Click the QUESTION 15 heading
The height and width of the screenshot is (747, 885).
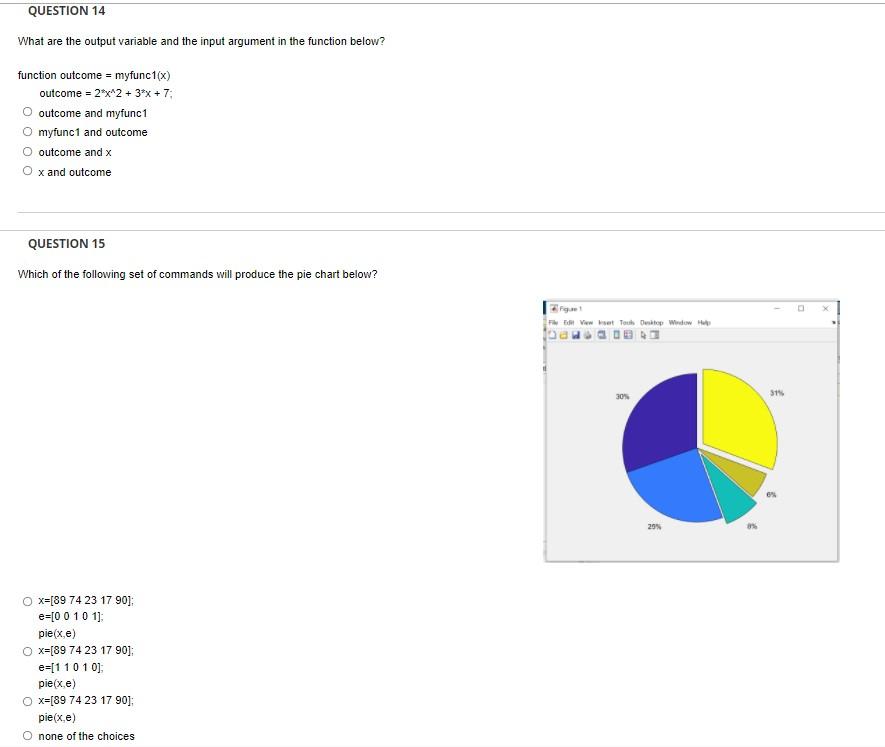[x=67, y=243]
